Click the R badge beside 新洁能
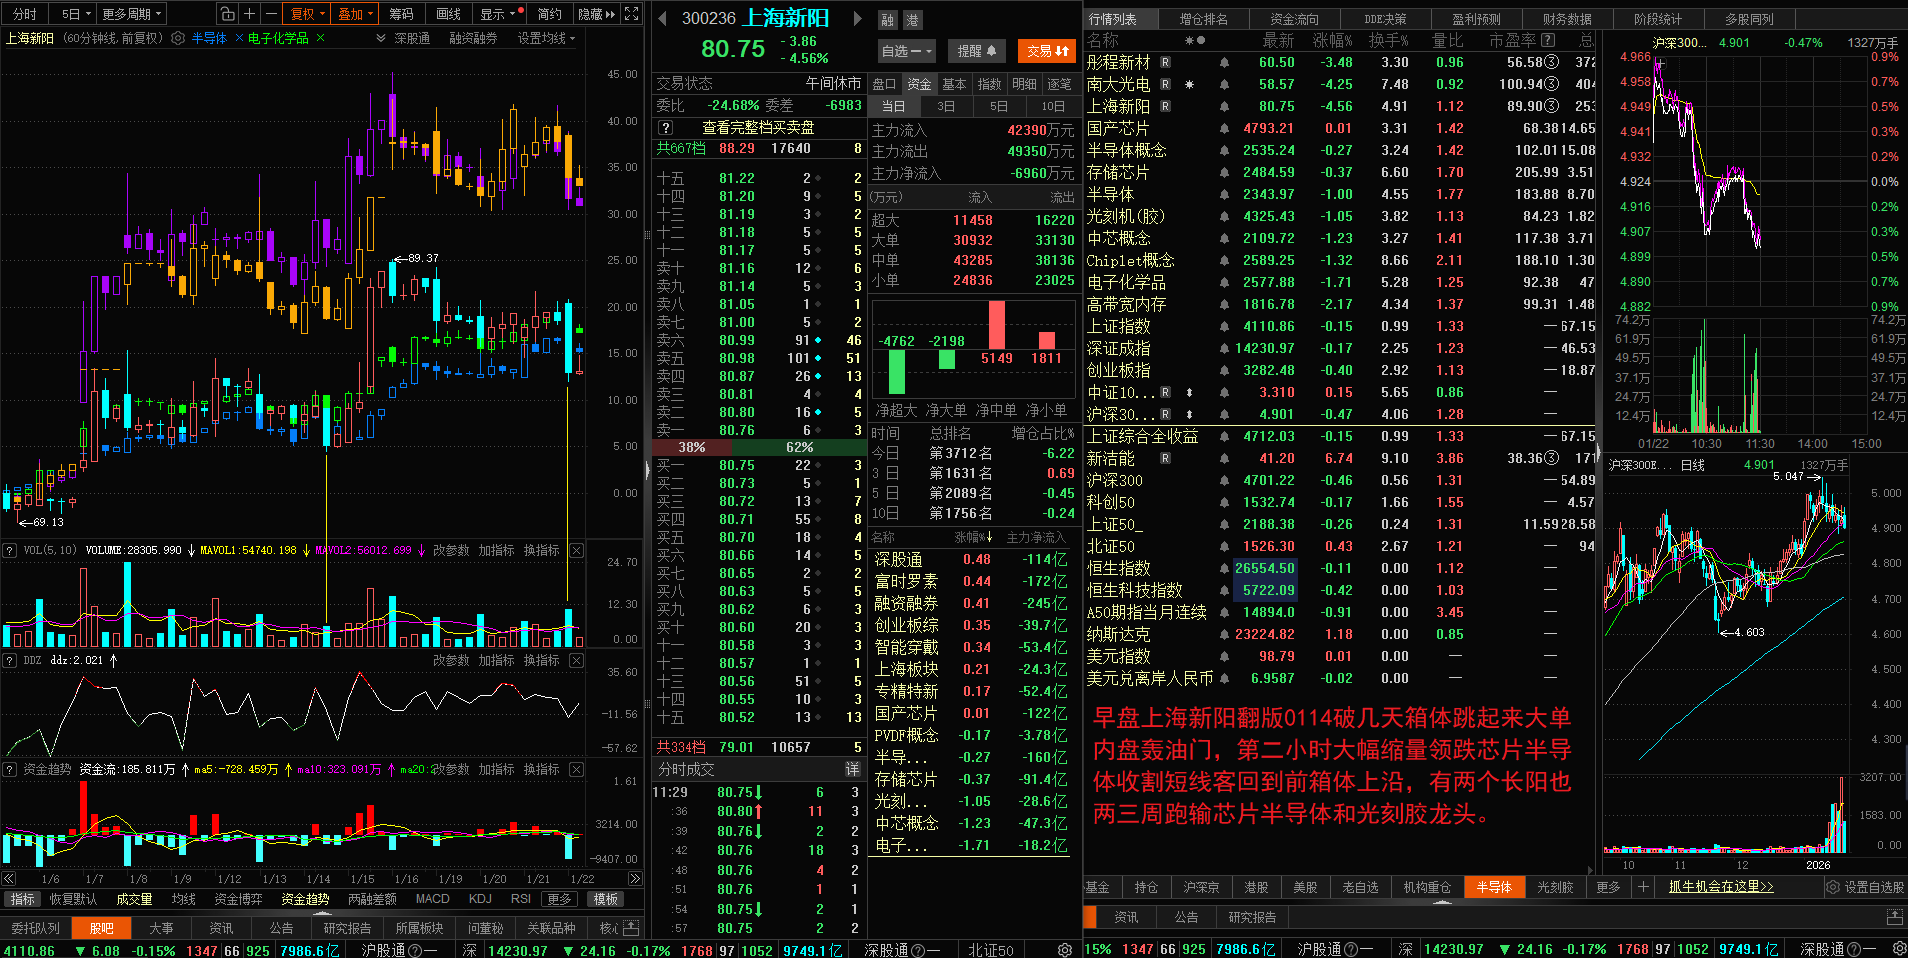 pos(1165,458)
